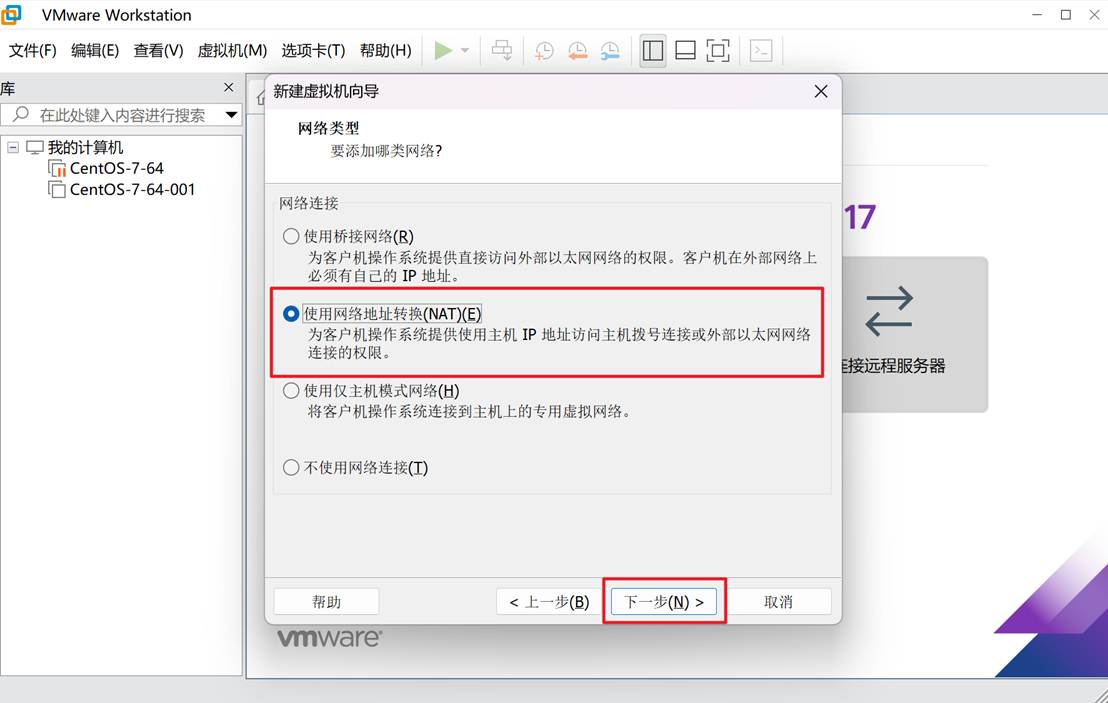Click the Take Snapshot clock icon
1108x703 pixels.
(544, 50)
